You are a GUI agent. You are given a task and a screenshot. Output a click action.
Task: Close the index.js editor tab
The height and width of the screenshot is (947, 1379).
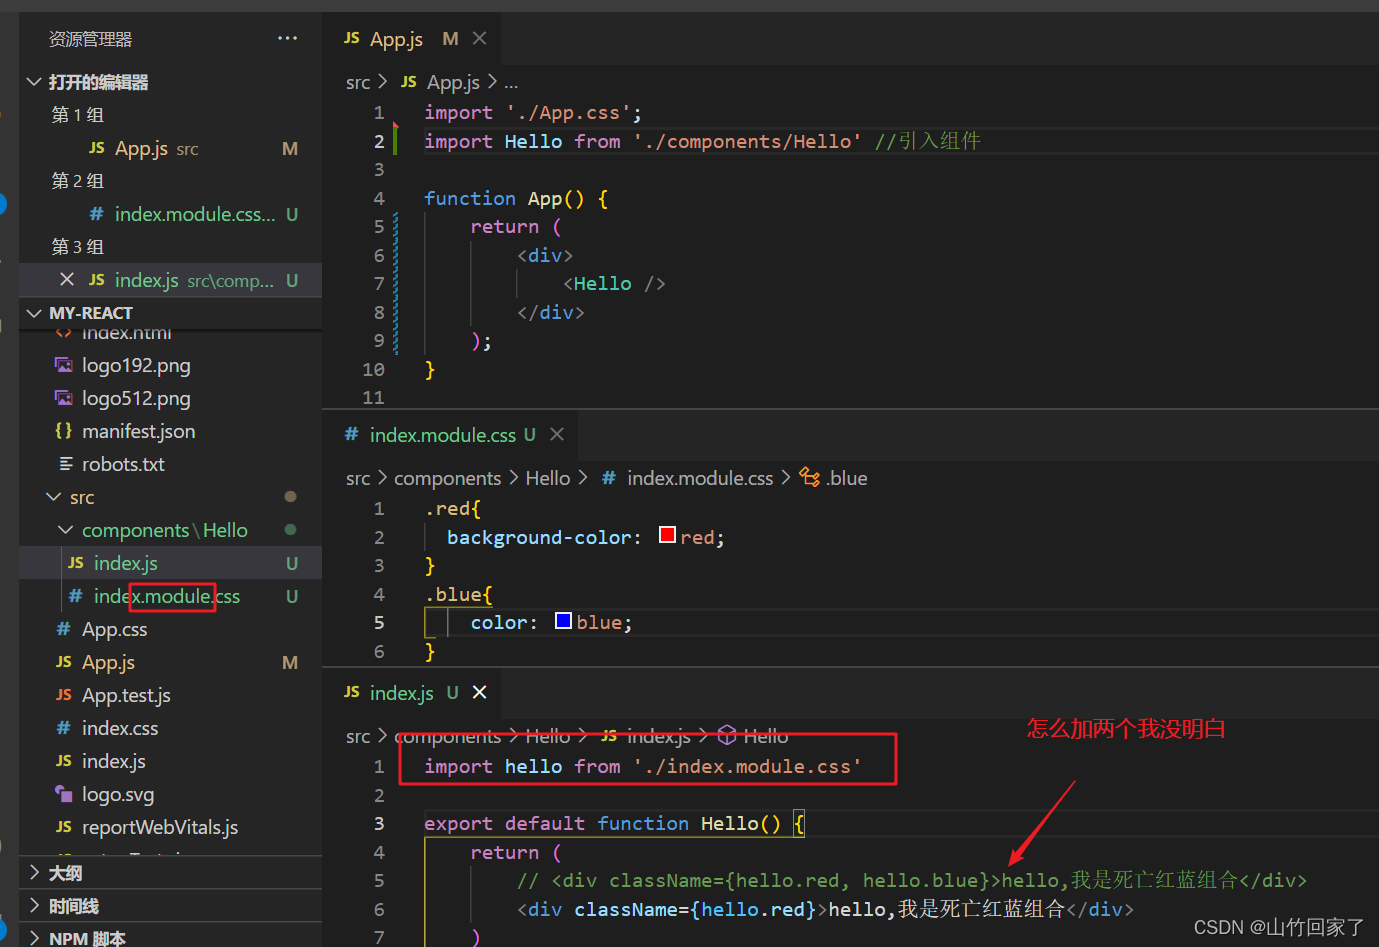point(480,692)
